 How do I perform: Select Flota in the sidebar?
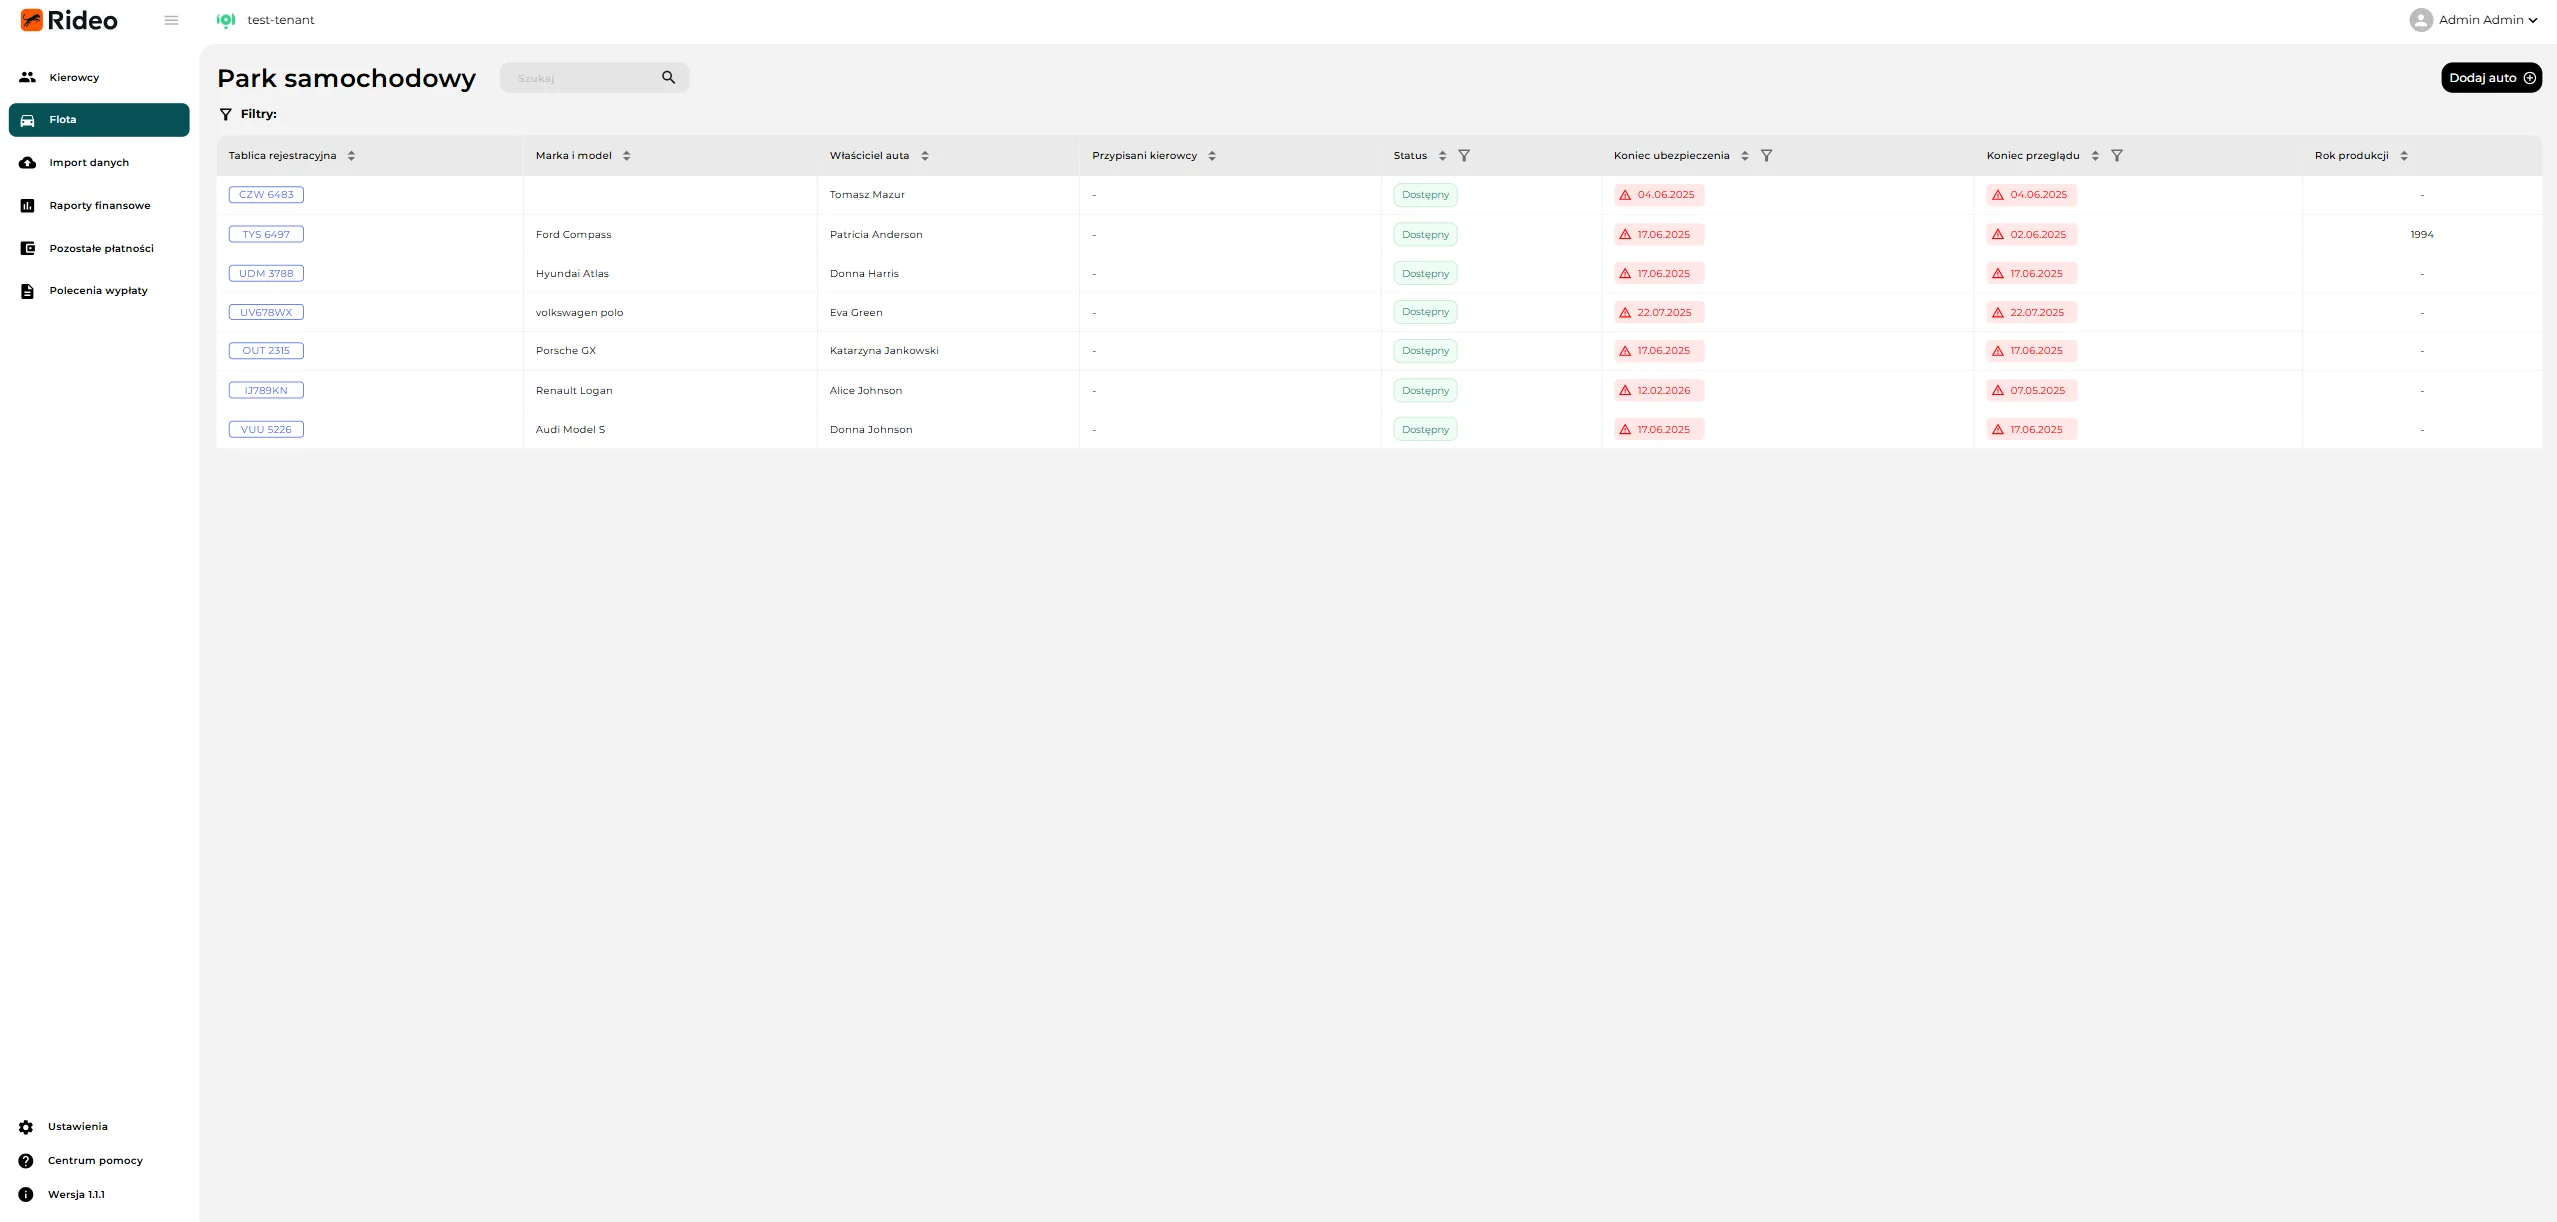click(x=99, y=120)
